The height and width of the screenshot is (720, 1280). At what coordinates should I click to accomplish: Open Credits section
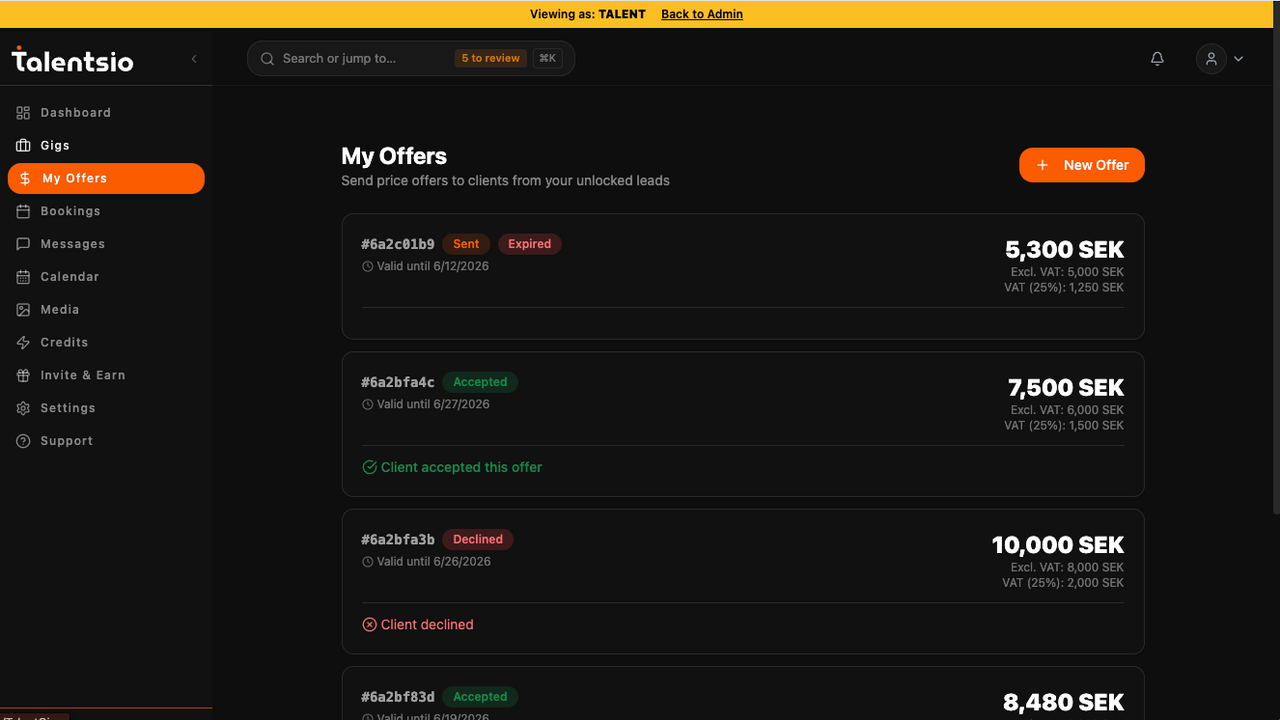pos(106,343)
